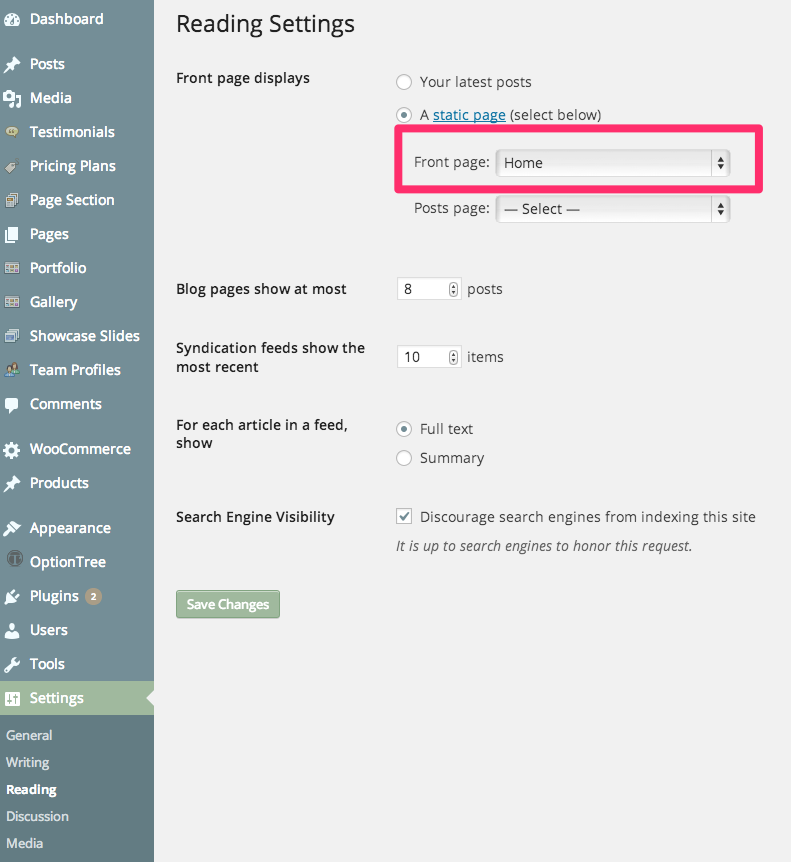791x862 pixels.
Task: Switch to the Discussion settings page
Action: coord(37,816)
